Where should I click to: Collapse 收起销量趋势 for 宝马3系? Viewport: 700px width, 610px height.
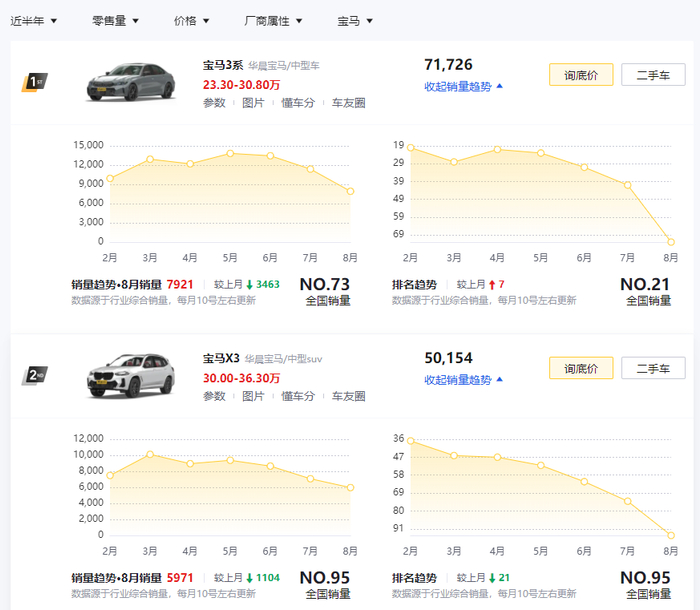tap(464, 86)
